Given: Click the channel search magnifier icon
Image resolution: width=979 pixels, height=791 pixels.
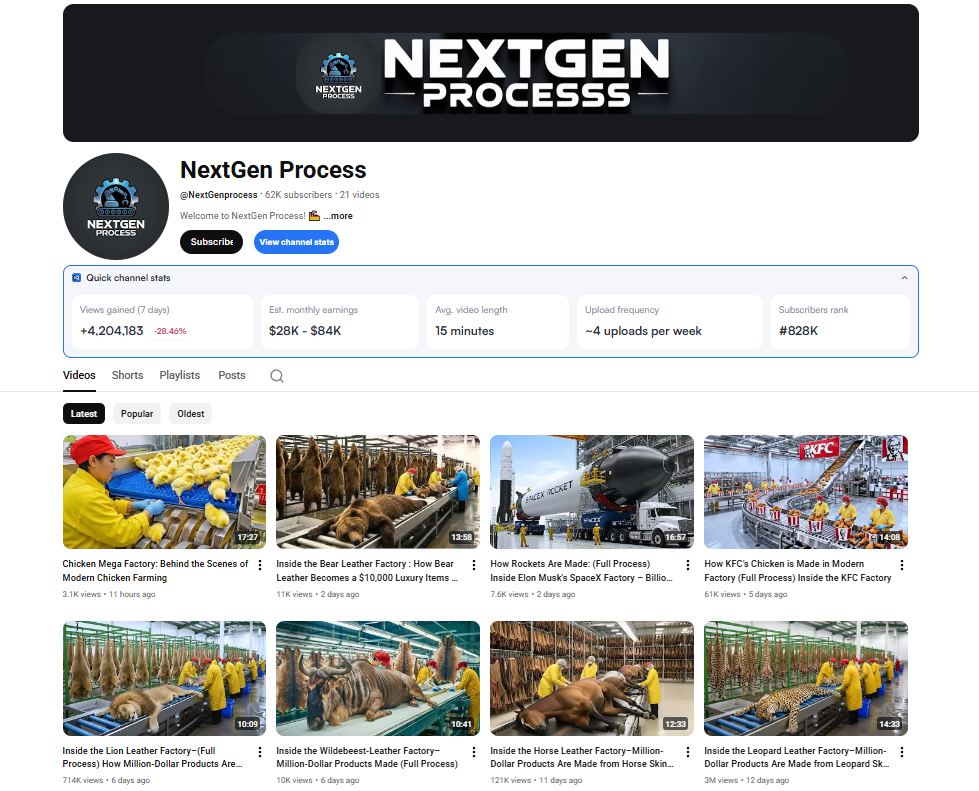Looking at the screenshot, I should 277,376.
